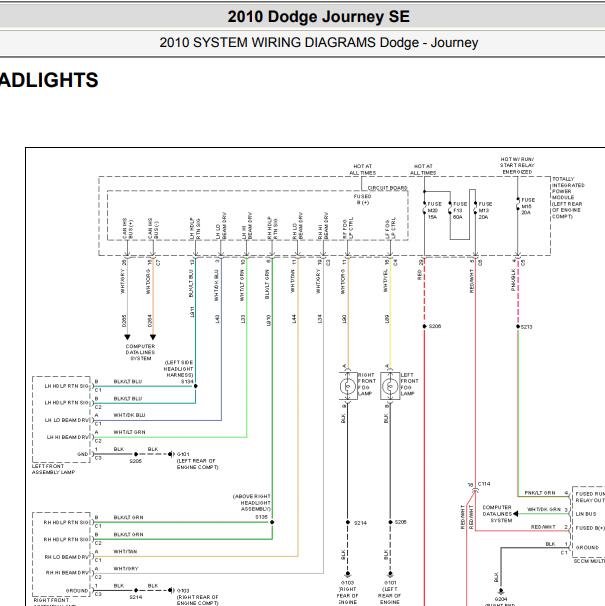Viewport: 605px width, 606px height.
Task: Click the S135 splice dot
Action: pos(272,522)
